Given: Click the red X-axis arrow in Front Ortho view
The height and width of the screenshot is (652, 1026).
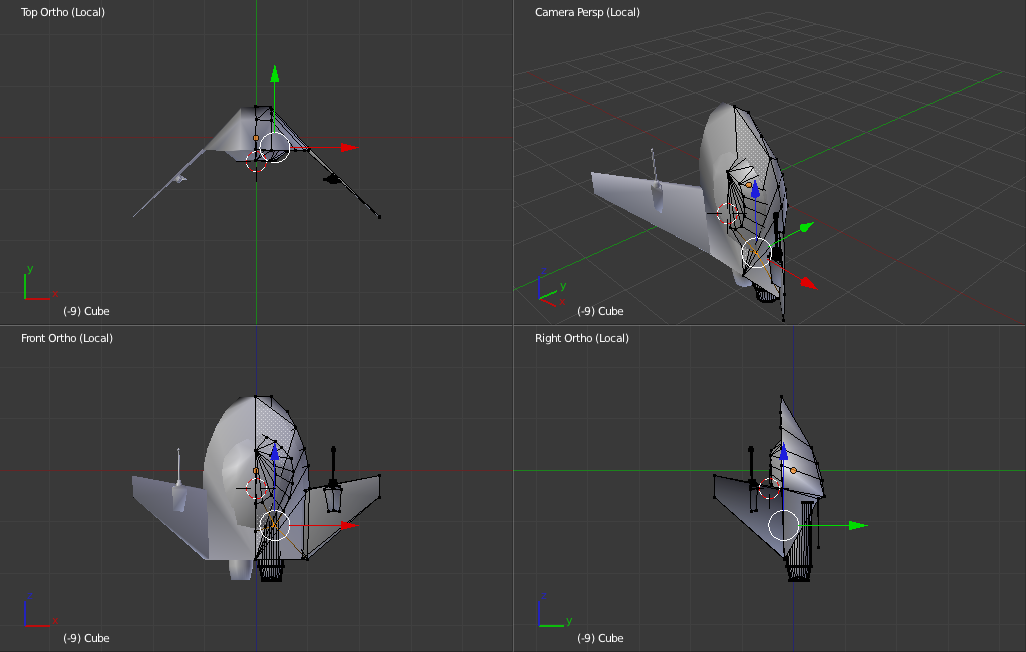Looking at the screenshot, I should [348, 524].
